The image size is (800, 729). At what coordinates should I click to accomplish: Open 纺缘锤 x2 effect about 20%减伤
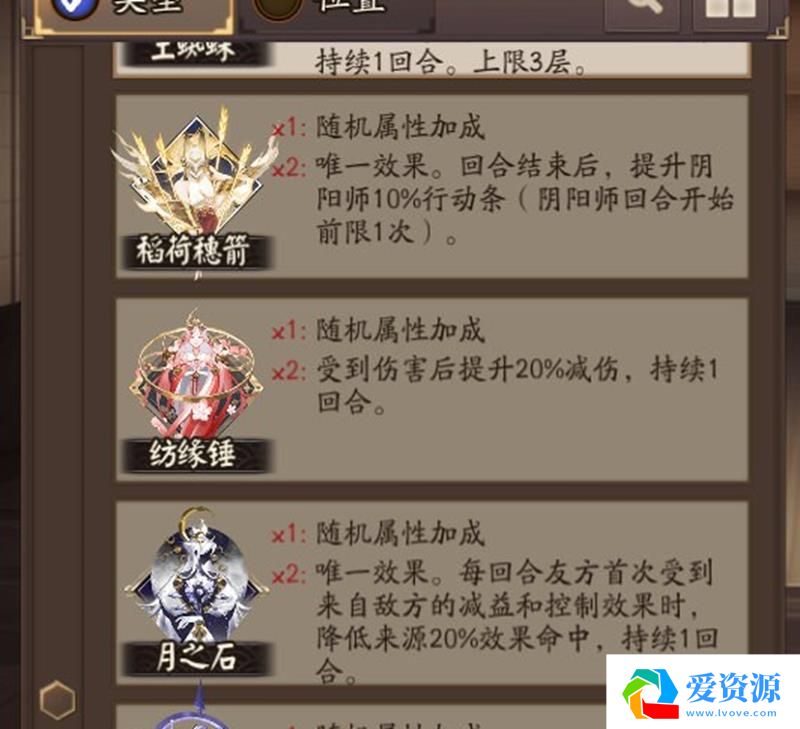(516, 385)
